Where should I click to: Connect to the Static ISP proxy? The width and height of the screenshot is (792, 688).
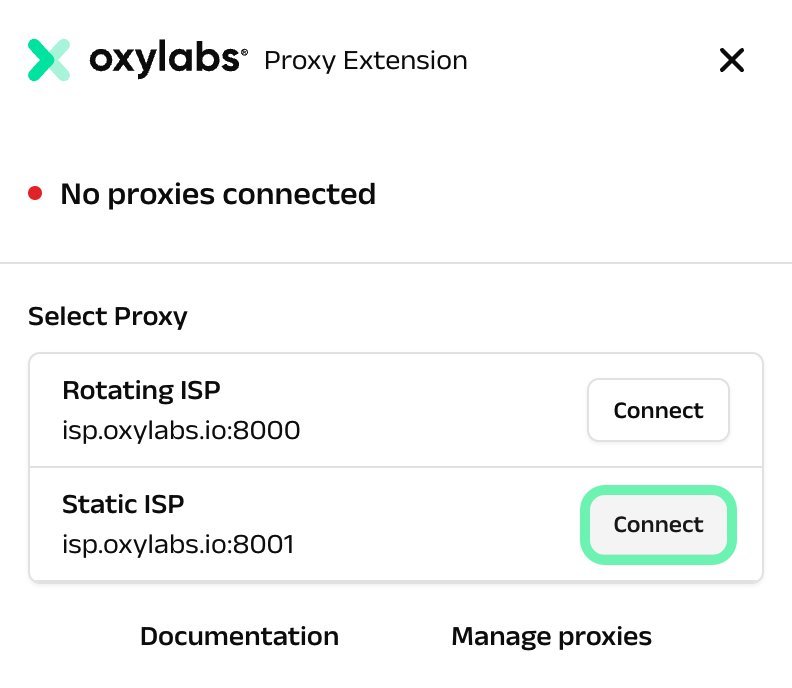[x=658, y=525]
